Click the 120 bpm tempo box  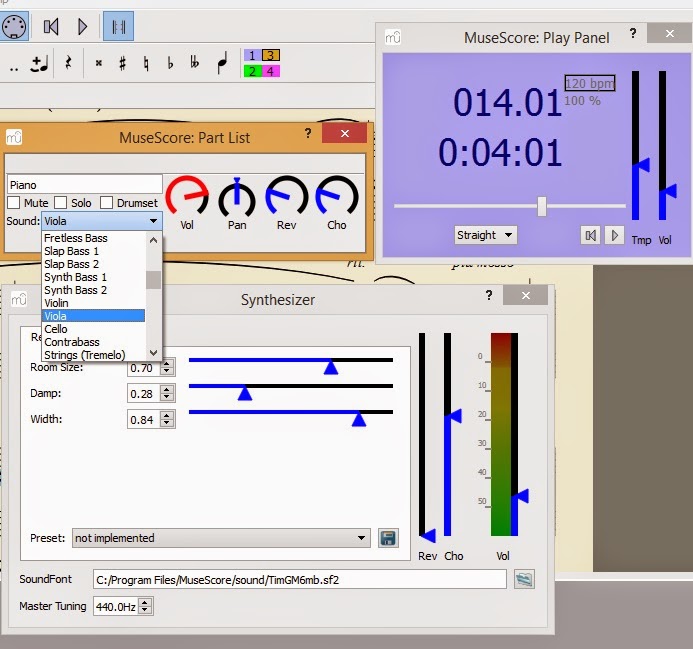[590, 83]
